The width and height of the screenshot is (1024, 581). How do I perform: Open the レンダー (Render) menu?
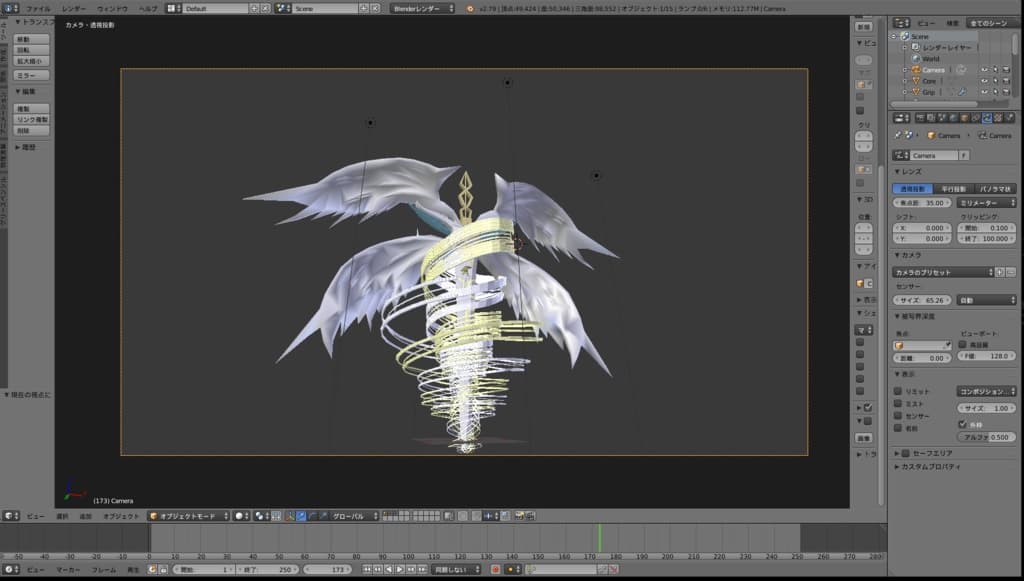(73, 8)
